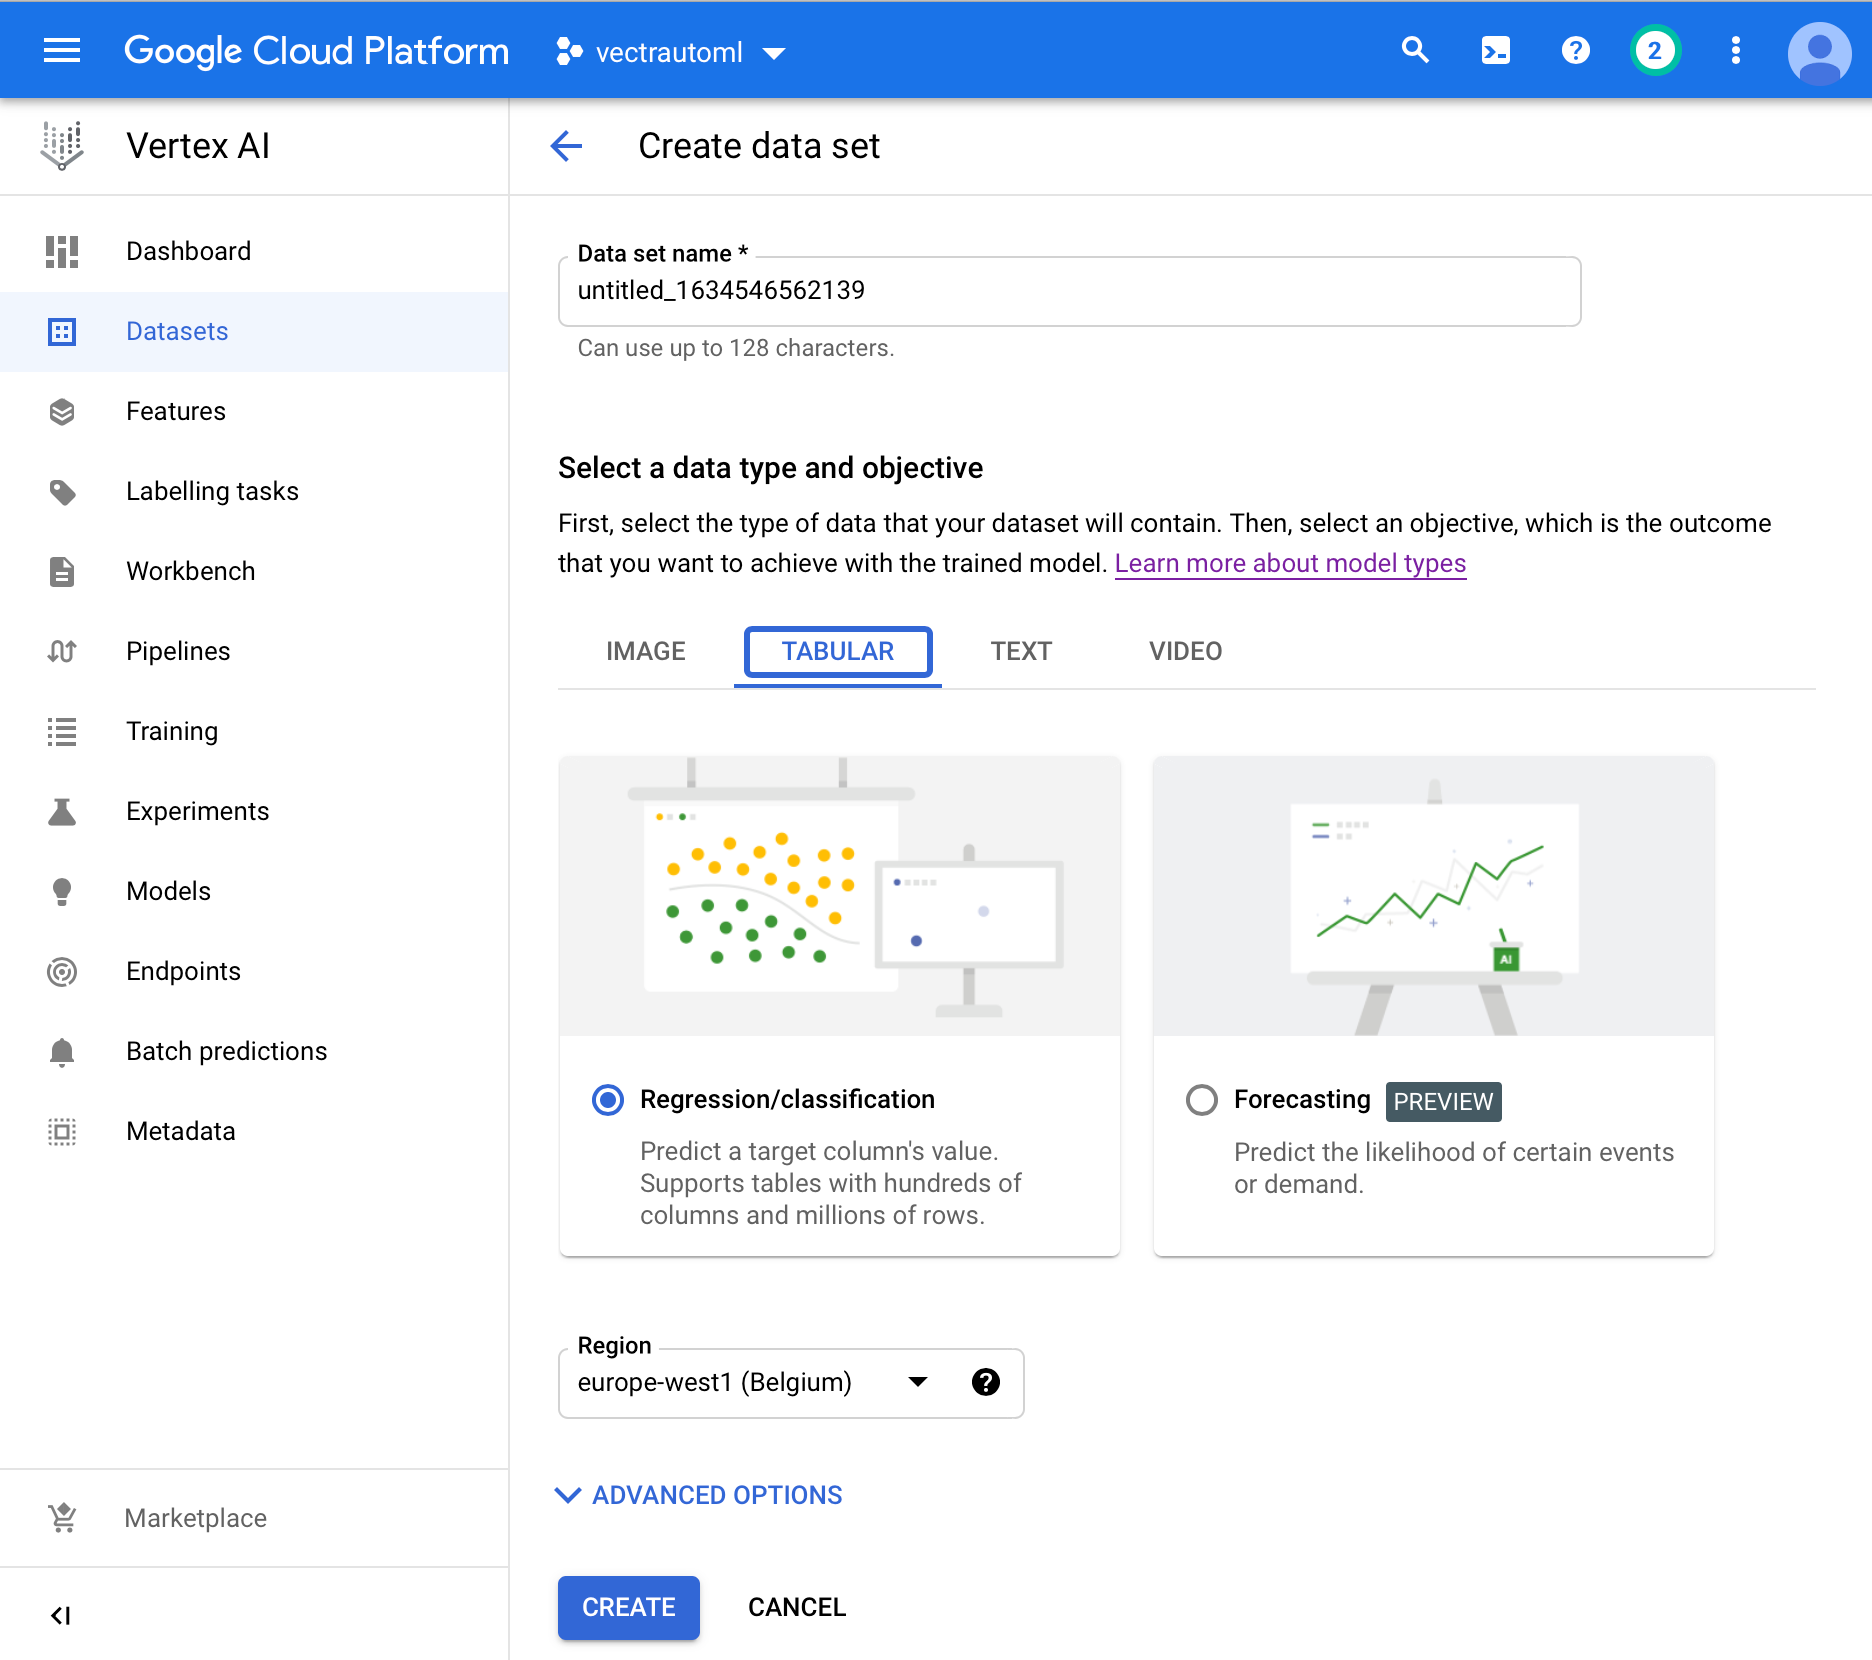Image resolution: width=1872 pixels, height=1660 pixels.
Task: Expand the vectrautoml project selector
Action: click(x=774, y=52)
